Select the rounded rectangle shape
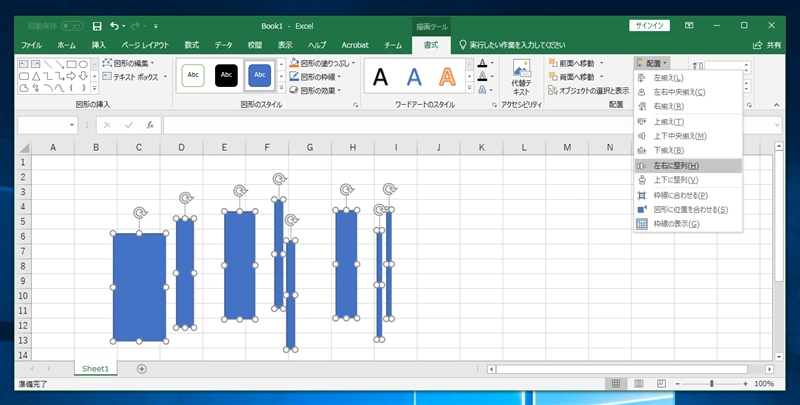 23,77
